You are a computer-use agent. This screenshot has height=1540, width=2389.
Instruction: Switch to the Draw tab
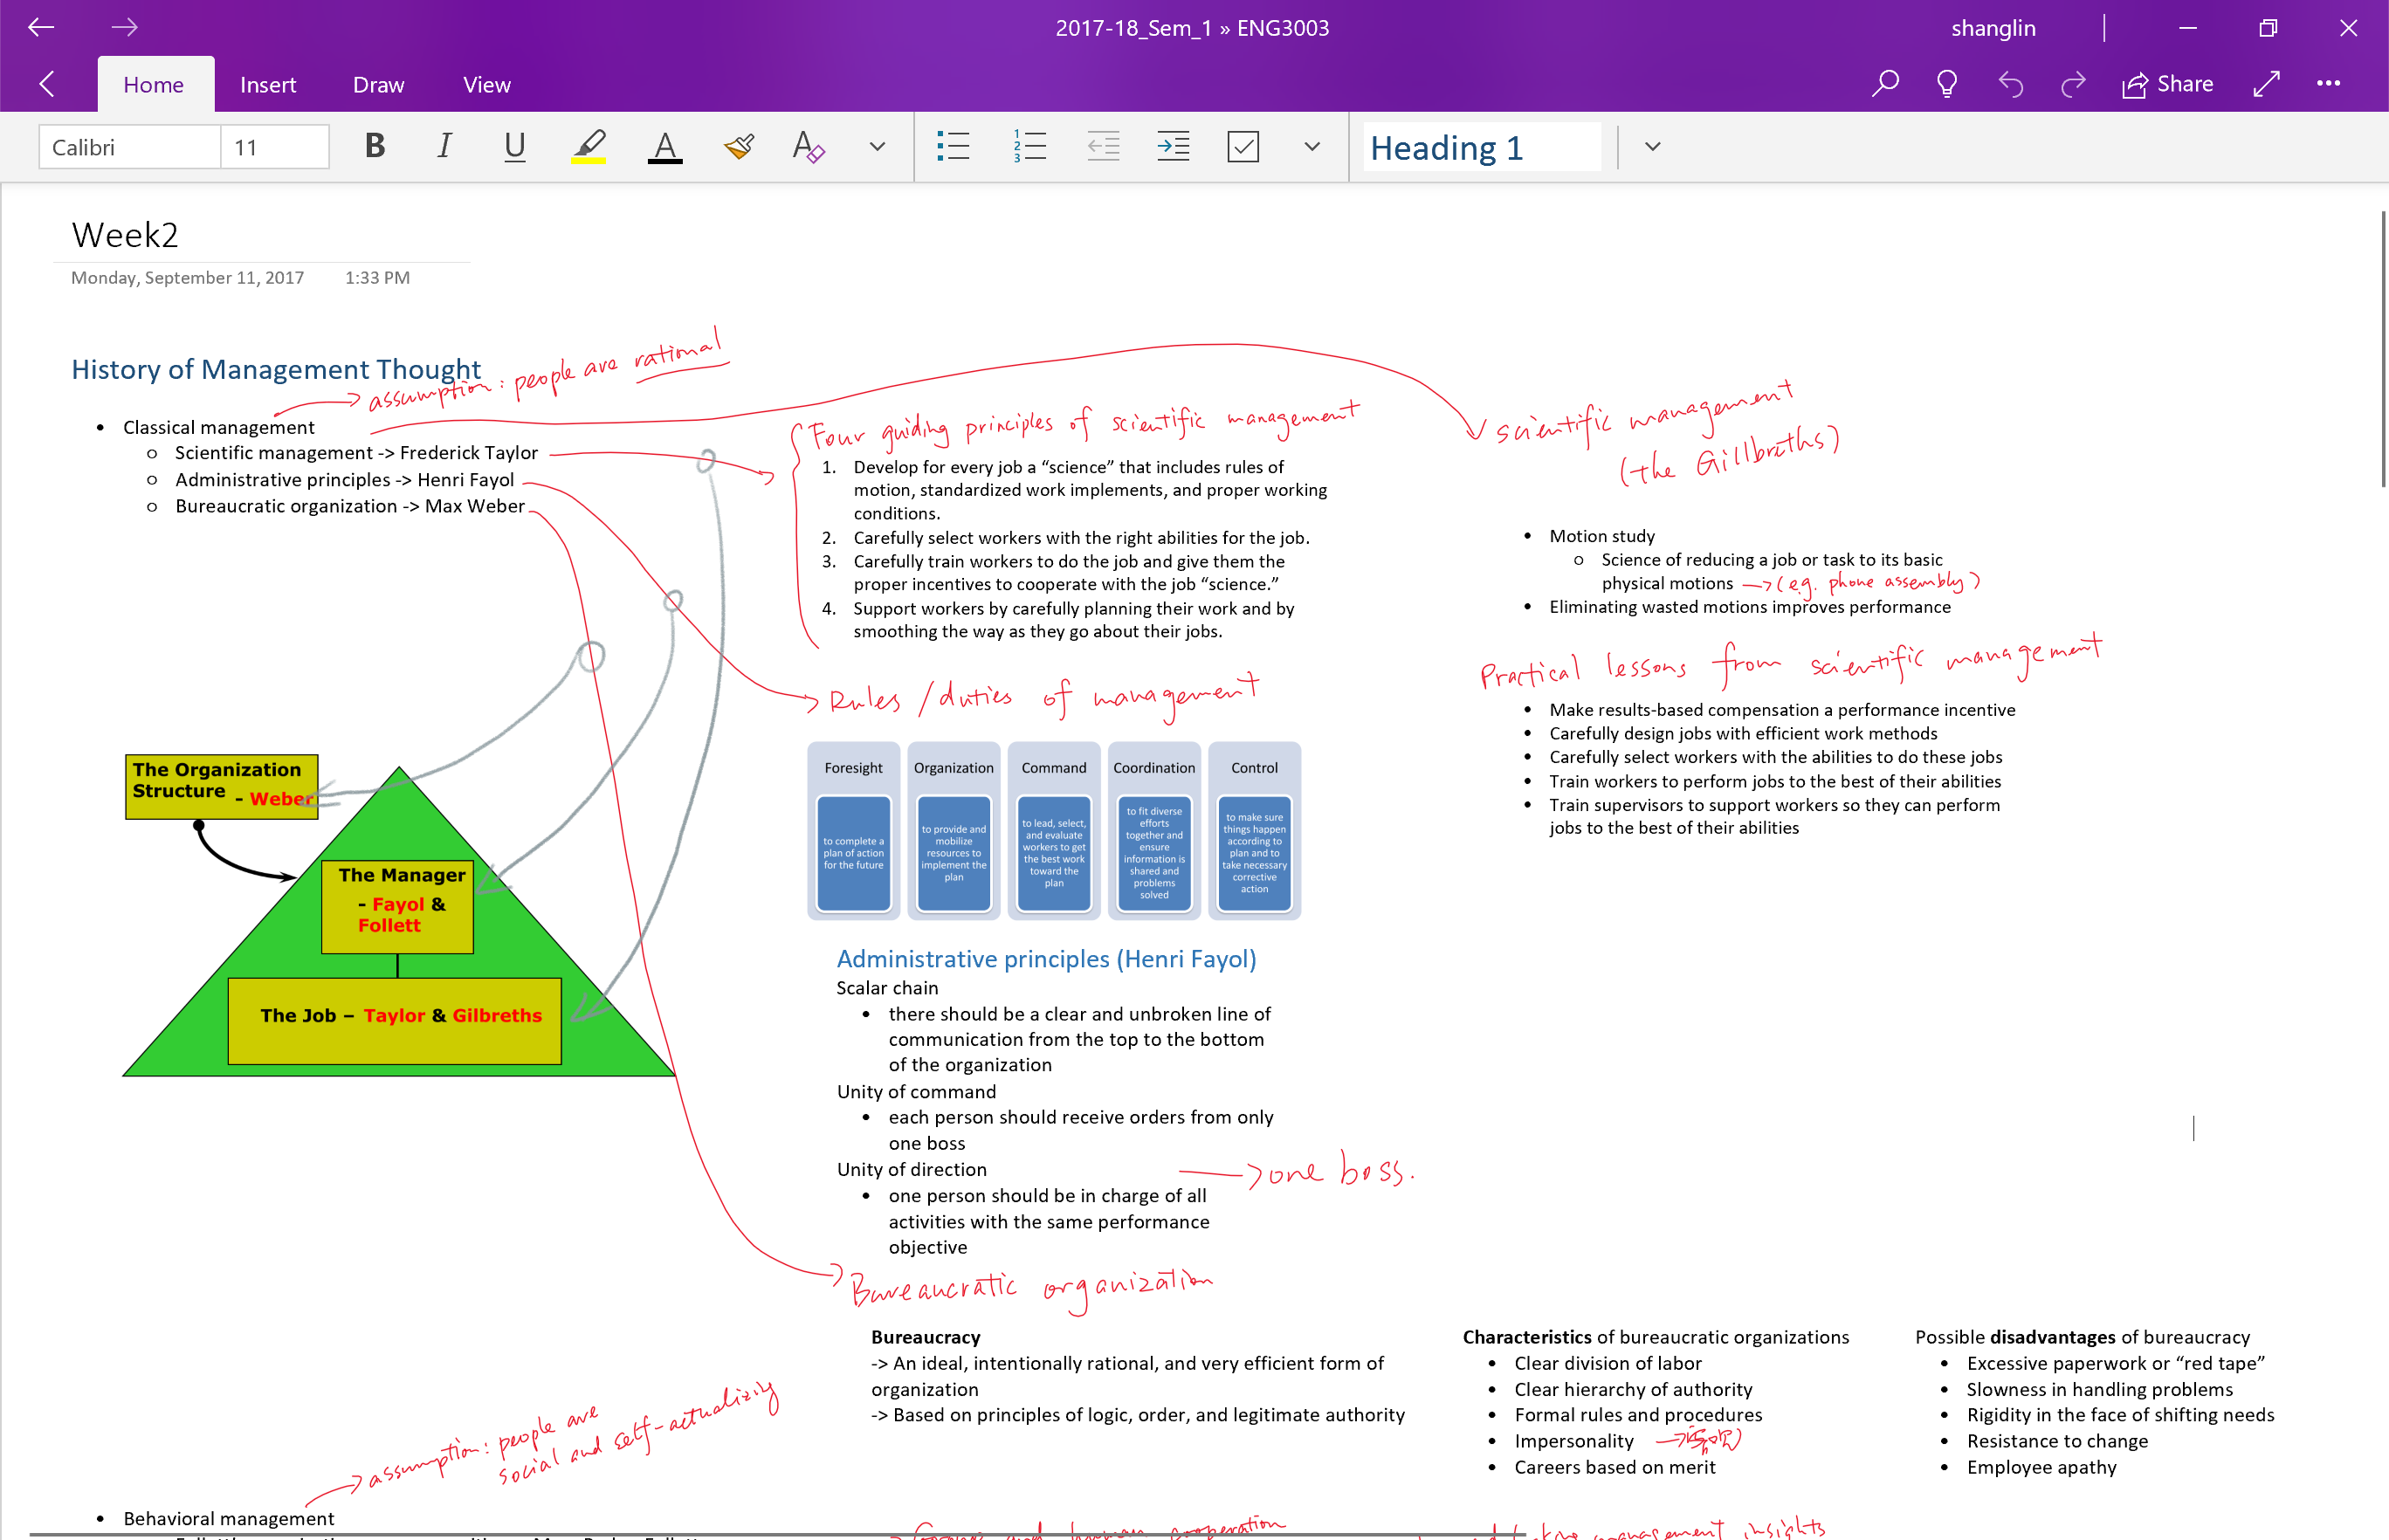click(x=378, y=85)
